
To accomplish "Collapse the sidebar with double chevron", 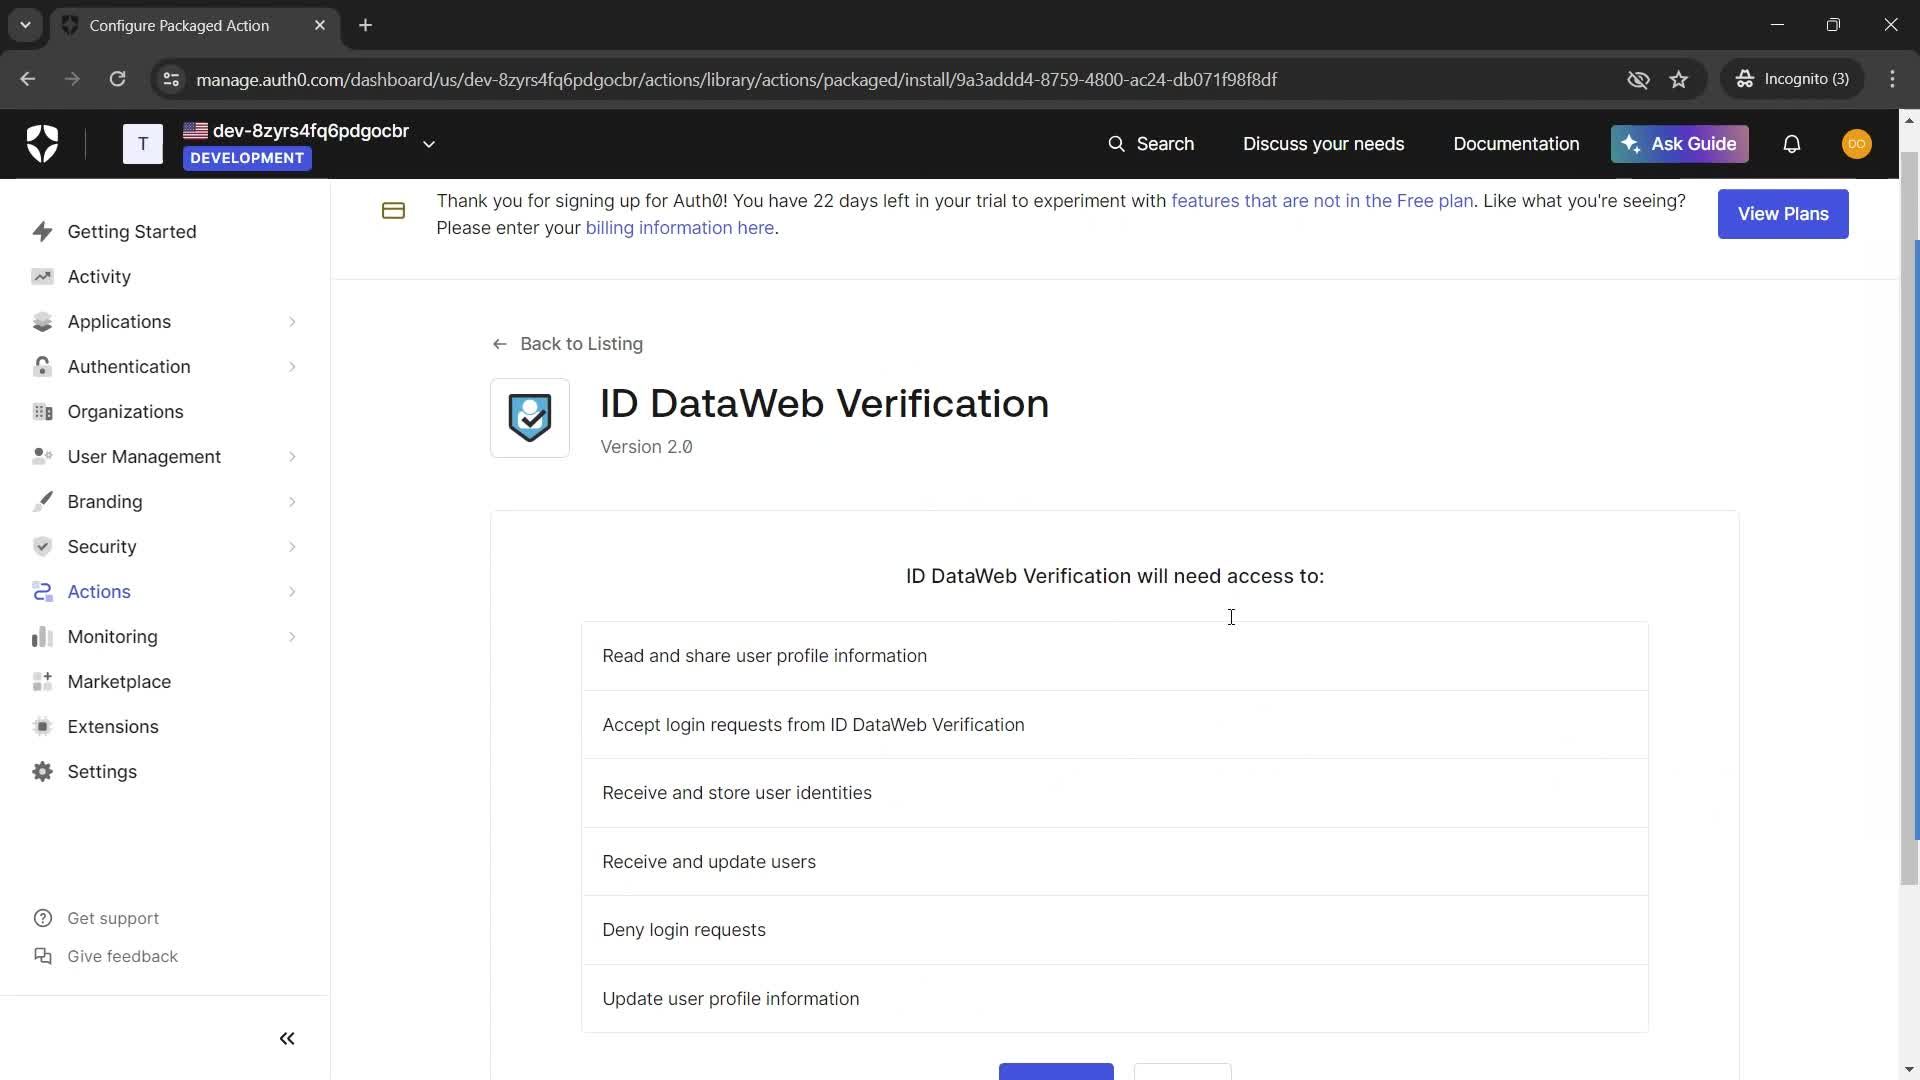I will [287, 1039].
